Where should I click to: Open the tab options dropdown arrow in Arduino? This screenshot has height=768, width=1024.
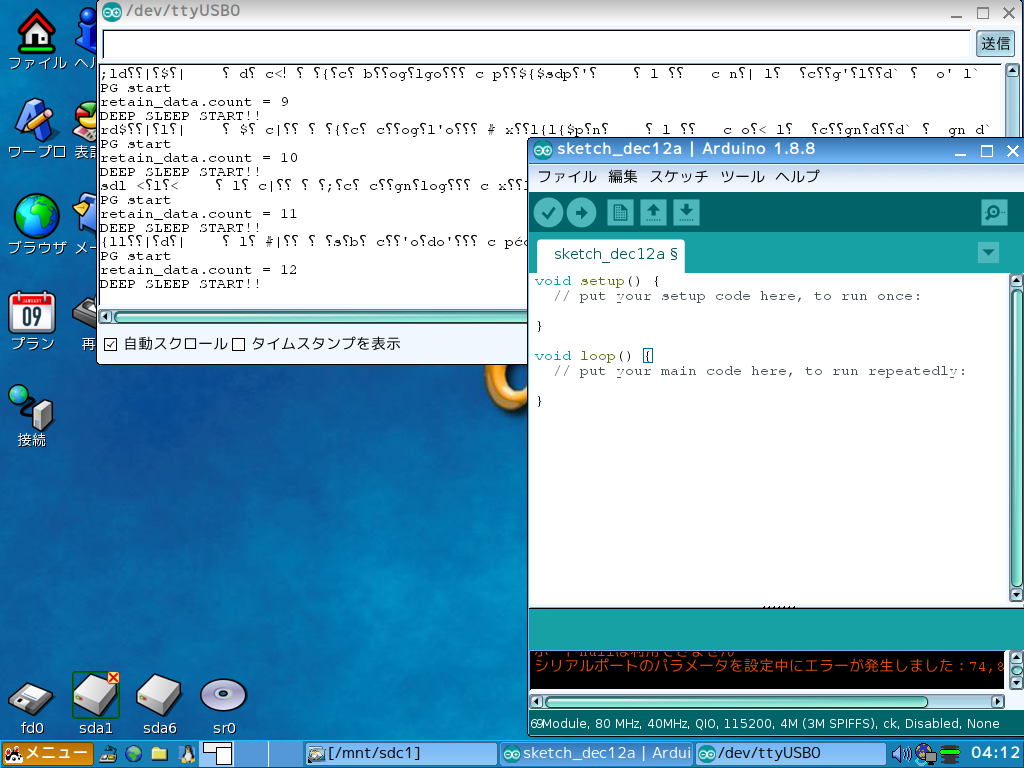click(988, 253)
